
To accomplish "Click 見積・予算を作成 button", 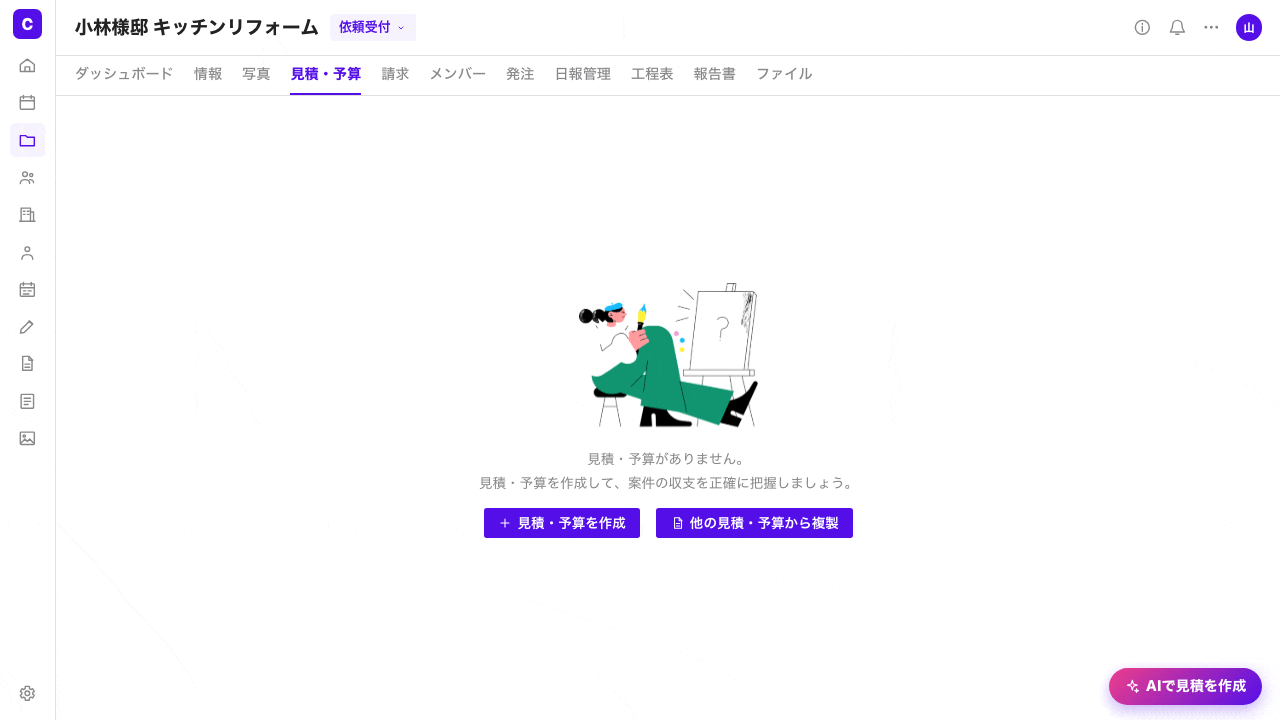I will tap(562, 523).
